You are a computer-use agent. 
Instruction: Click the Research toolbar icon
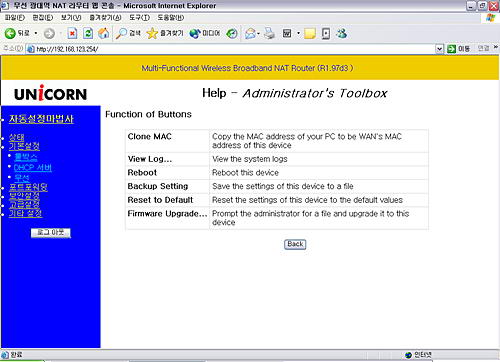(326, 33)
